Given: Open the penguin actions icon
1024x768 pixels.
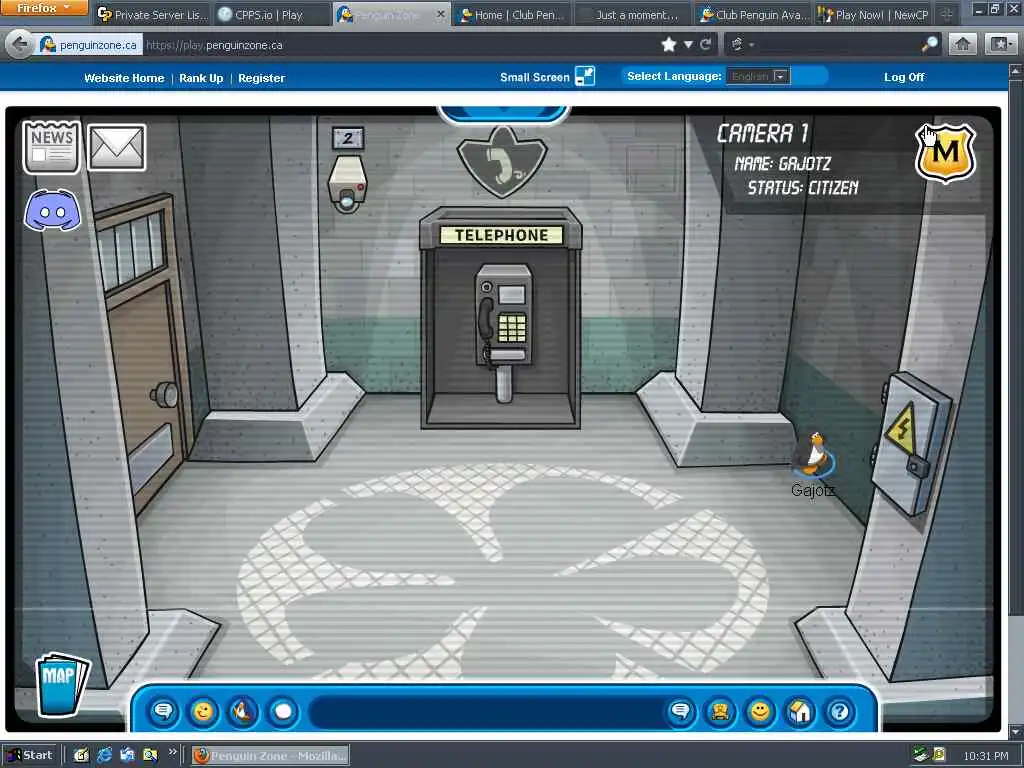Looking at the screenshot, I should [x=243, y=711].
